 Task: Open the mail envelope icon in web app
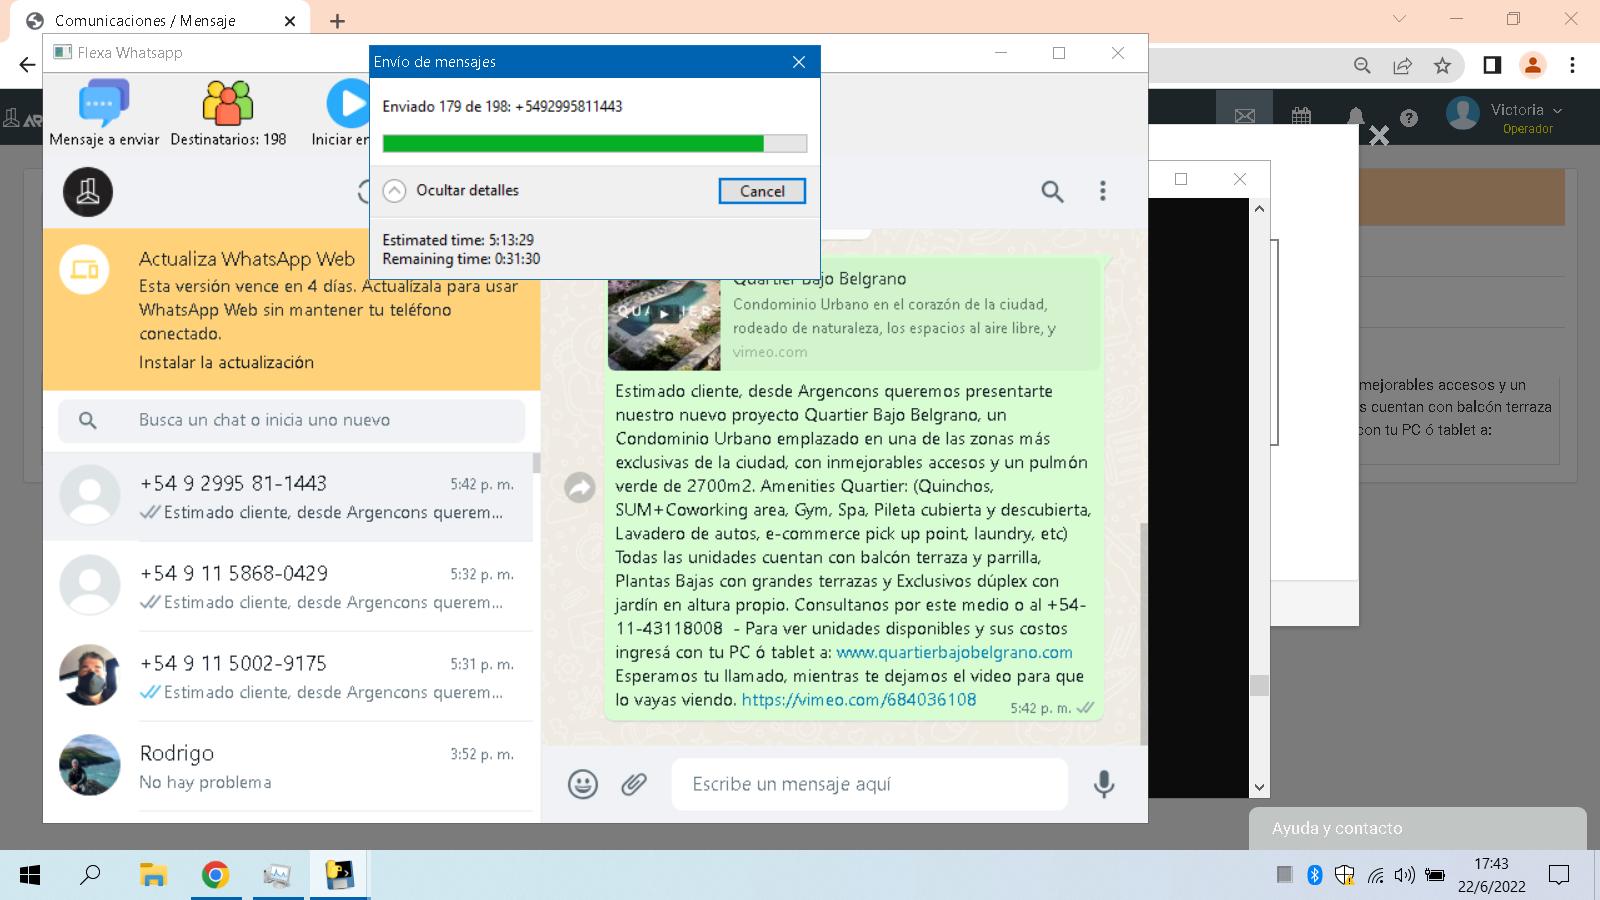(x=1245, y=117)
